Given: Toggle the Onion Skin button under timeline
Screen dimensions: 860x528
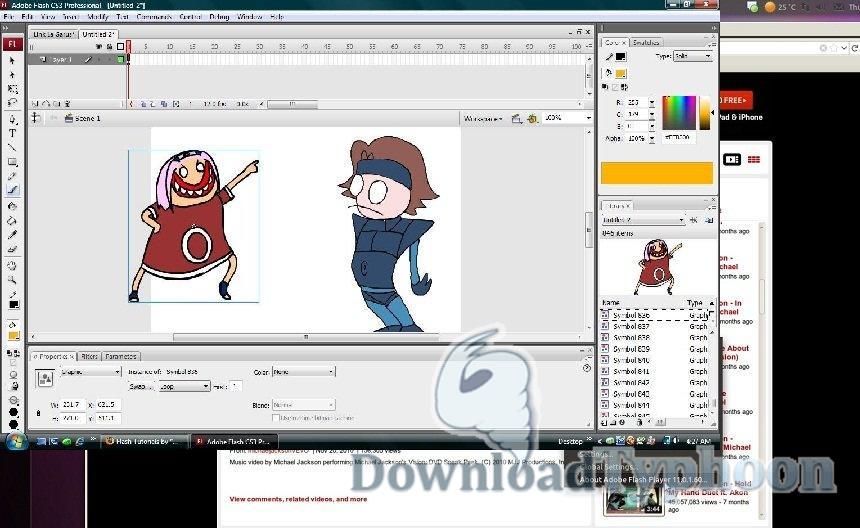Looking at the screenshot, I should click(x=143, y=104).
